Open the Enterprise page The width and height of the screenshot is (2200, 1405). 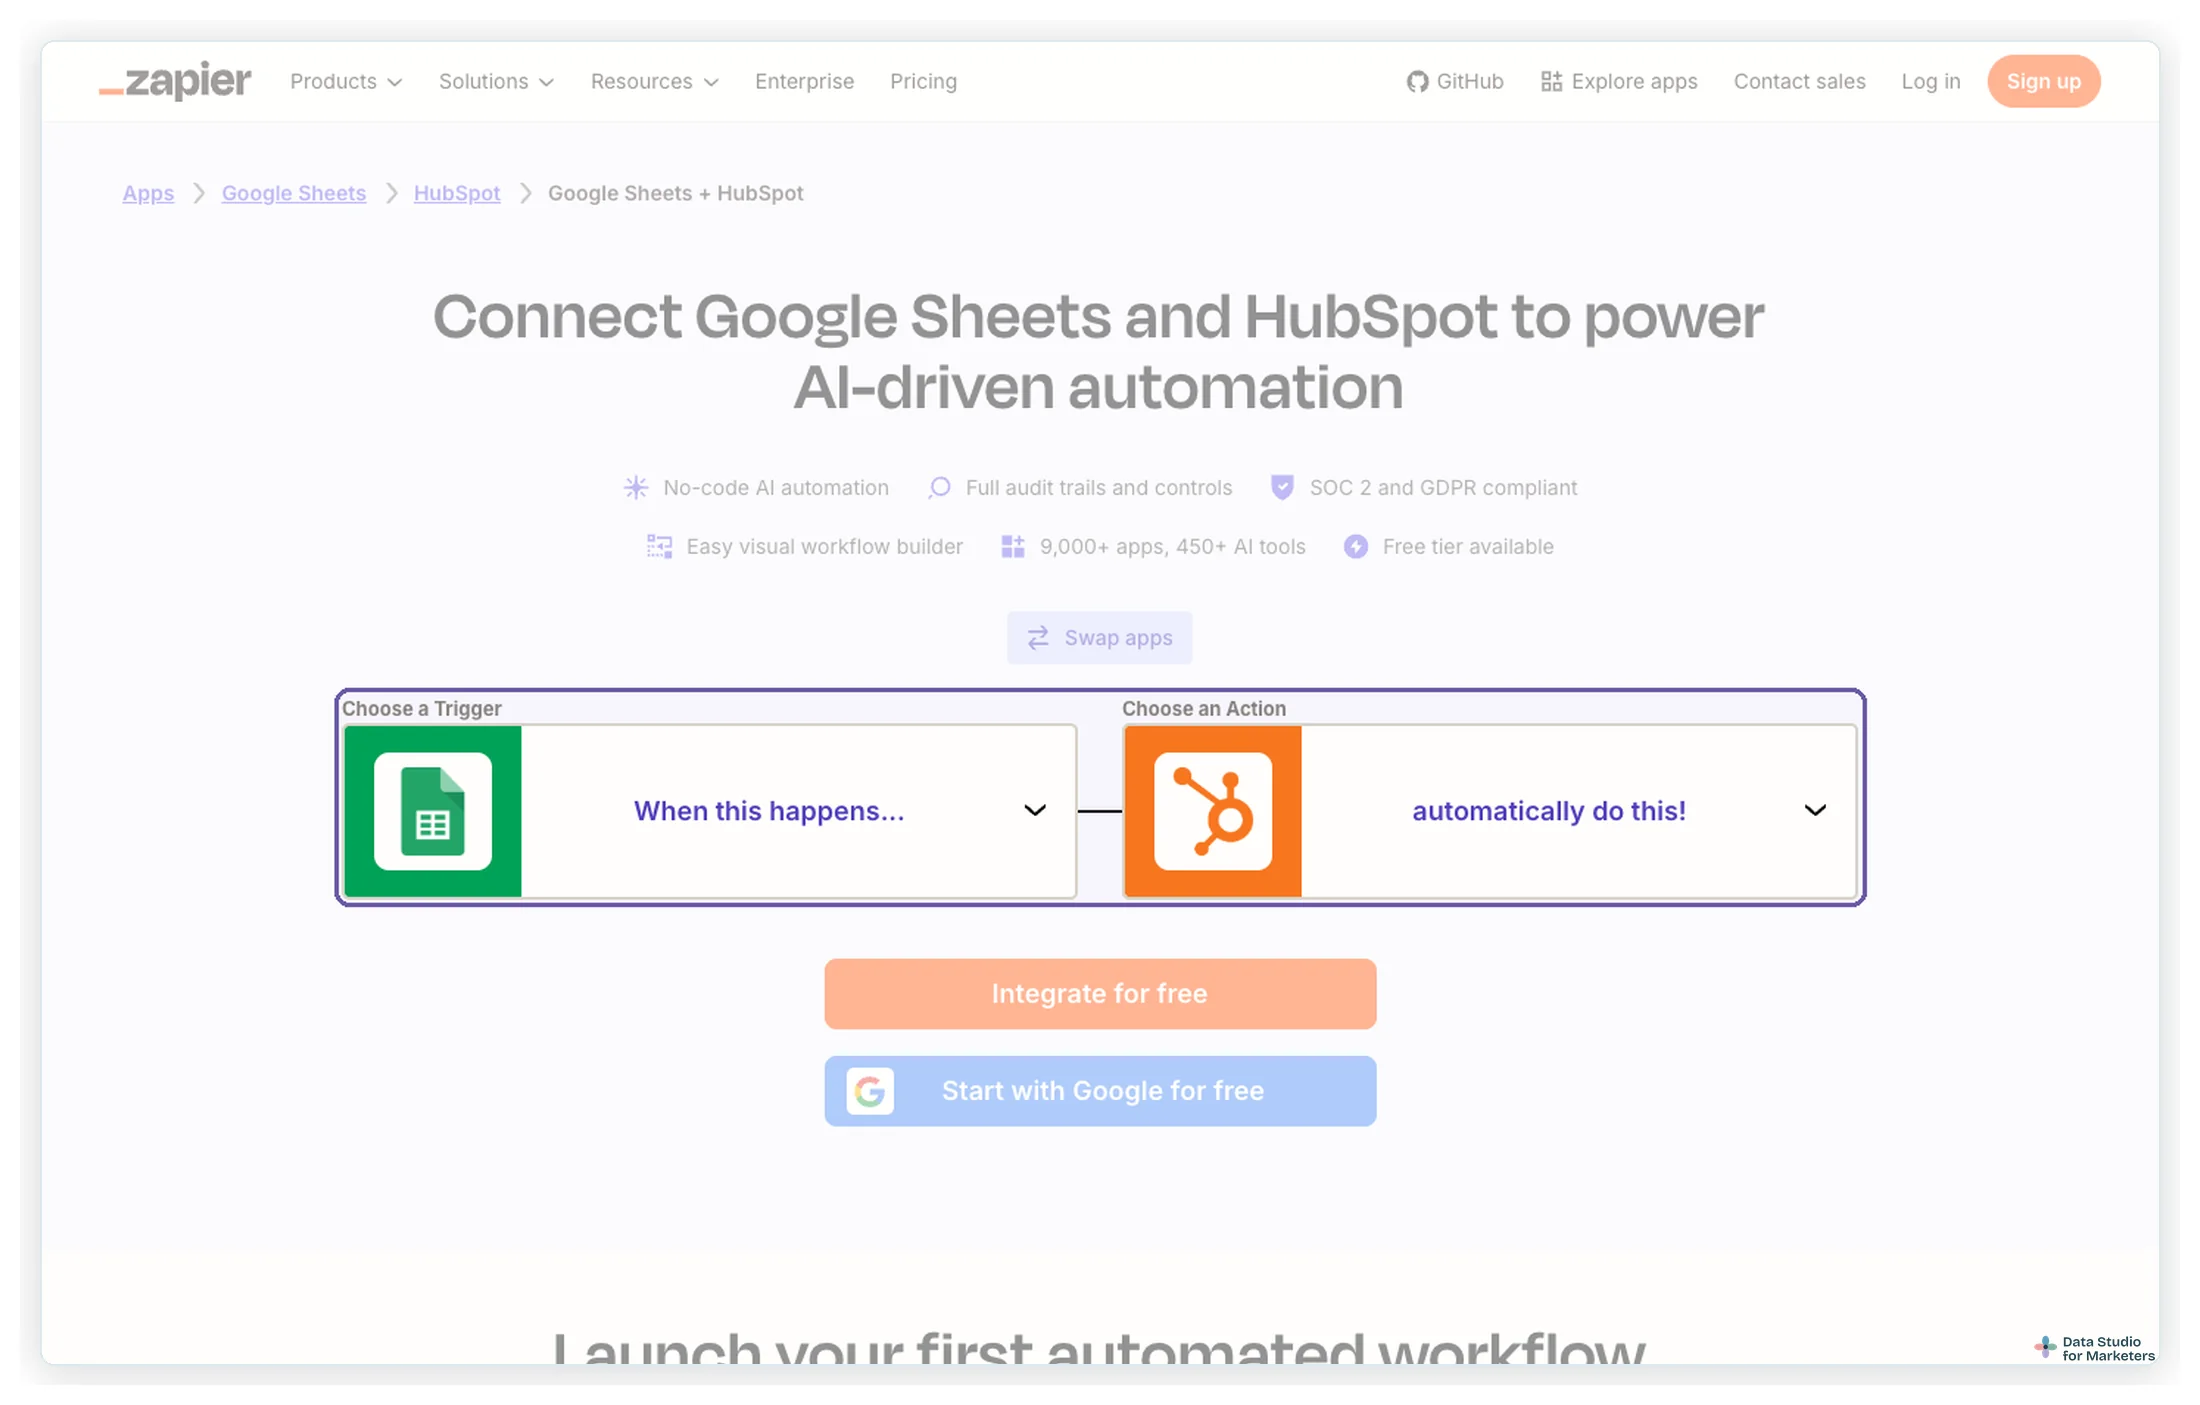click(804, 82)
